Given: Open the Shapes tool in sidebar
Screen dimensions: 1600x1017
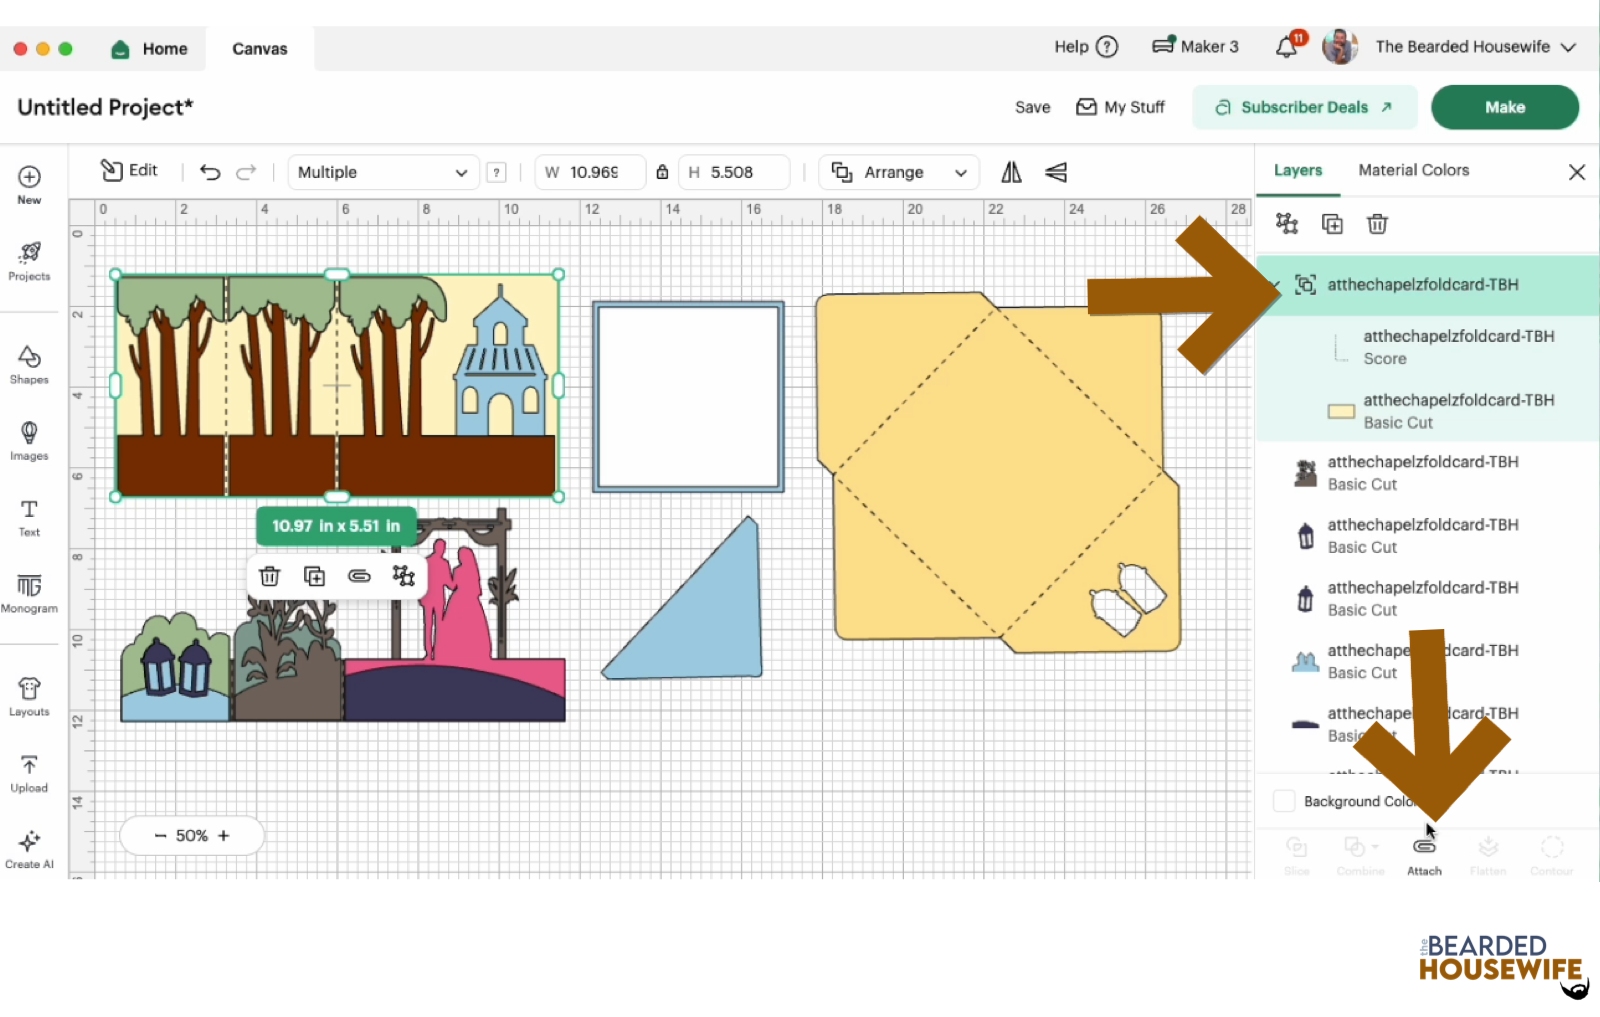Looking at the screenshot, I should 29,364.
